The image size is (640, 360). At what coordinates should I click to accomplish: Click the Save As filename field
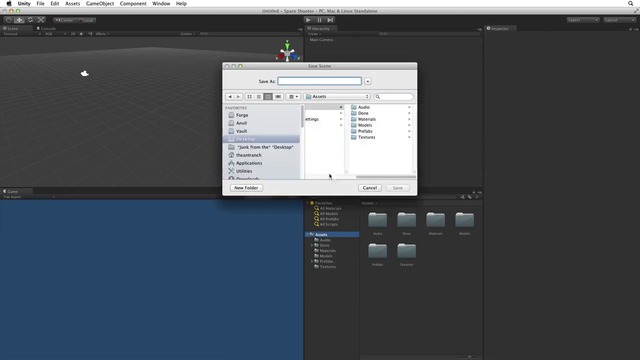click(x=319, y=81)
